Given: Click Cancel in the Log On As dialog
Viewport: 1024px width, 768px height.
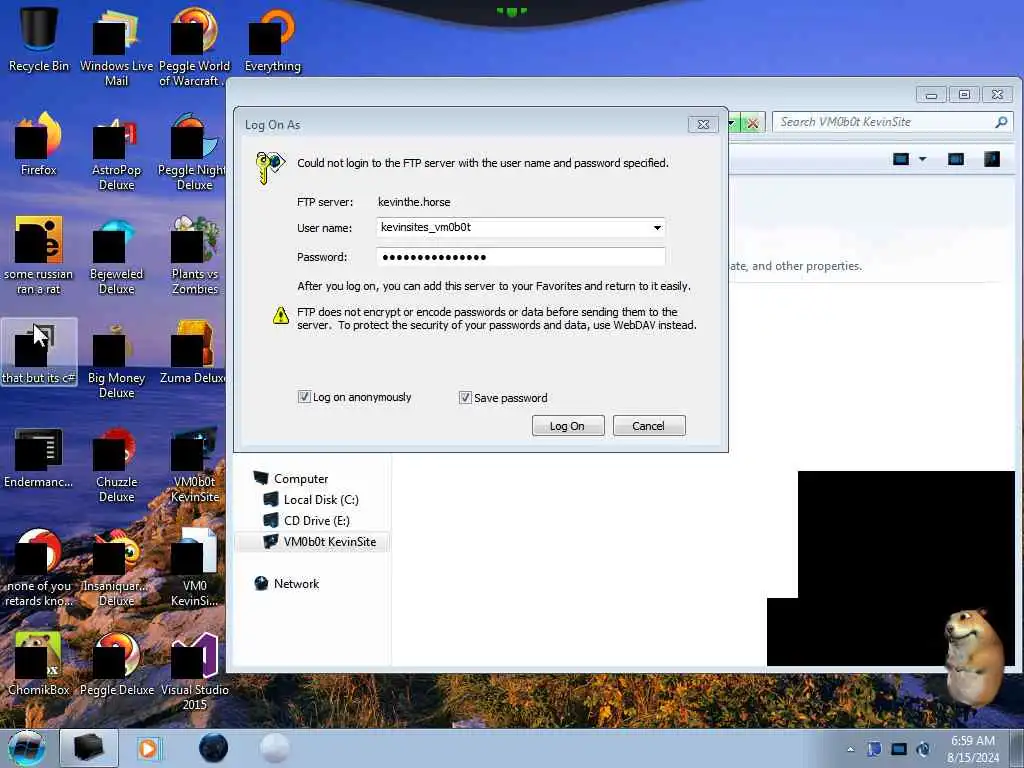Looking at the screenshot, I should point(648,426).
